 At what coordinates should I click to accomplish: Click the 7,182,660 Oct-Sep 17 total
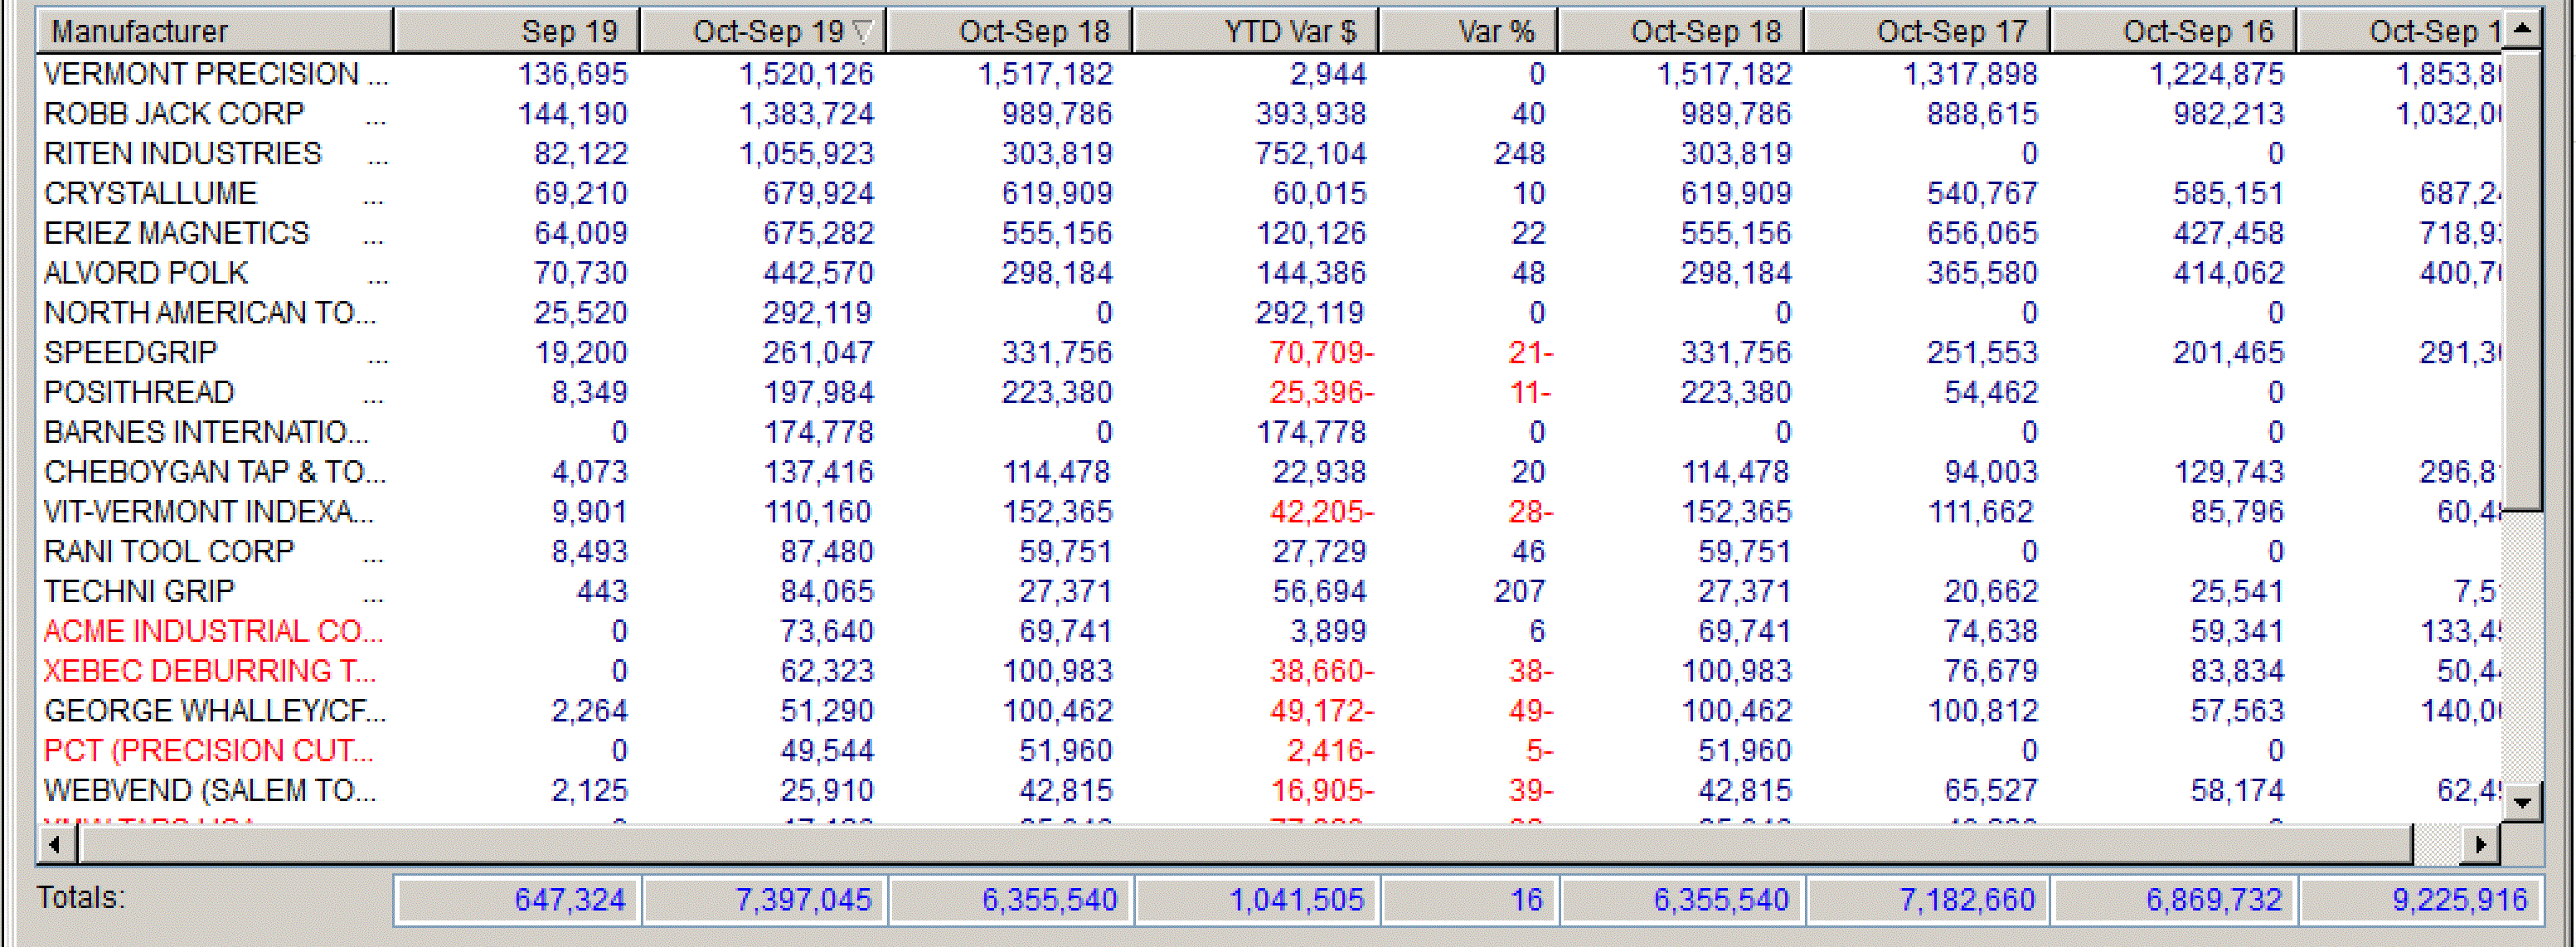tap(1927, 900)
